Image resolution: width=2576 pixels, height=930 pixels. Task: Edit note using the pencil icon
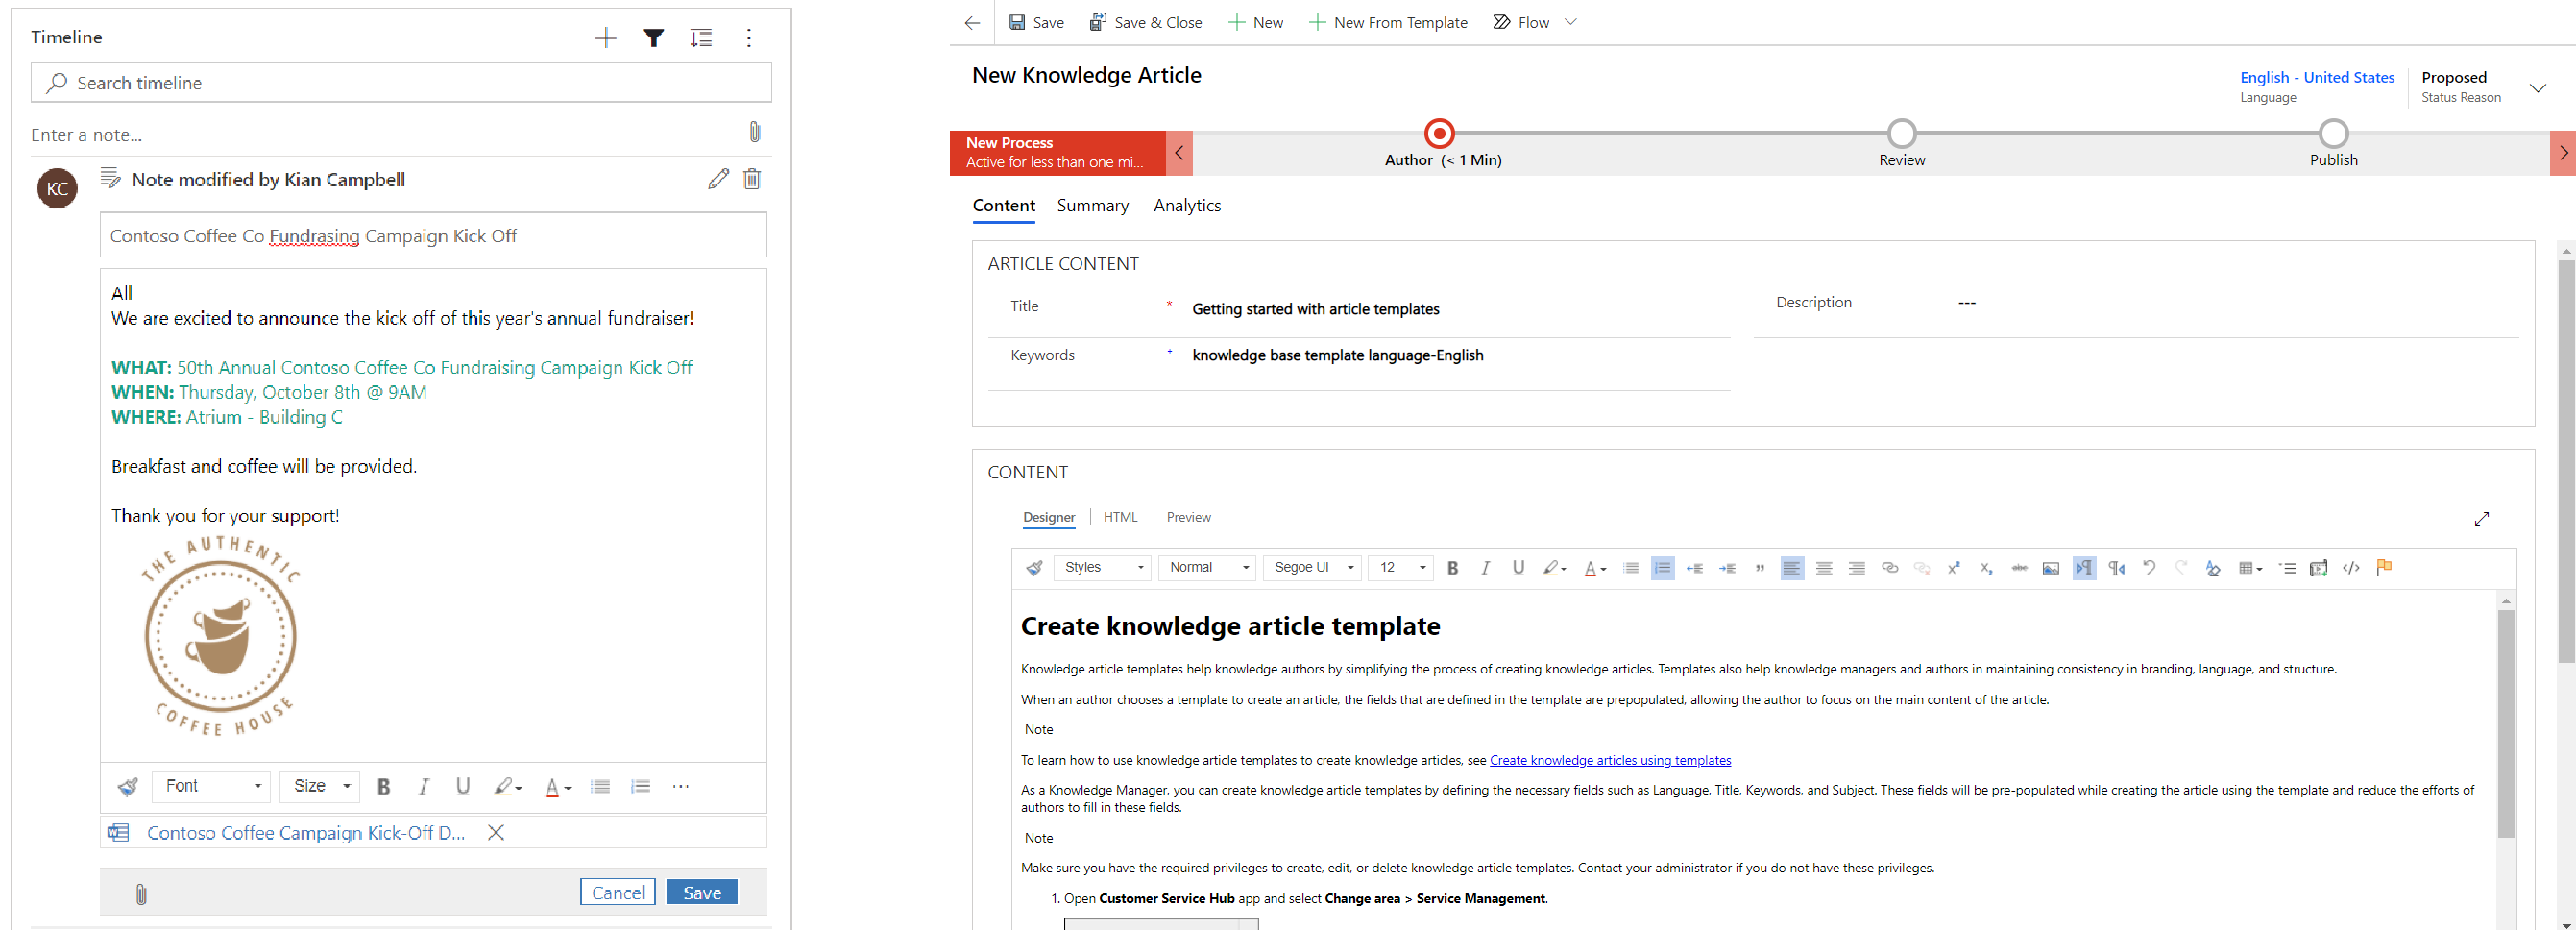coord(718,179)
